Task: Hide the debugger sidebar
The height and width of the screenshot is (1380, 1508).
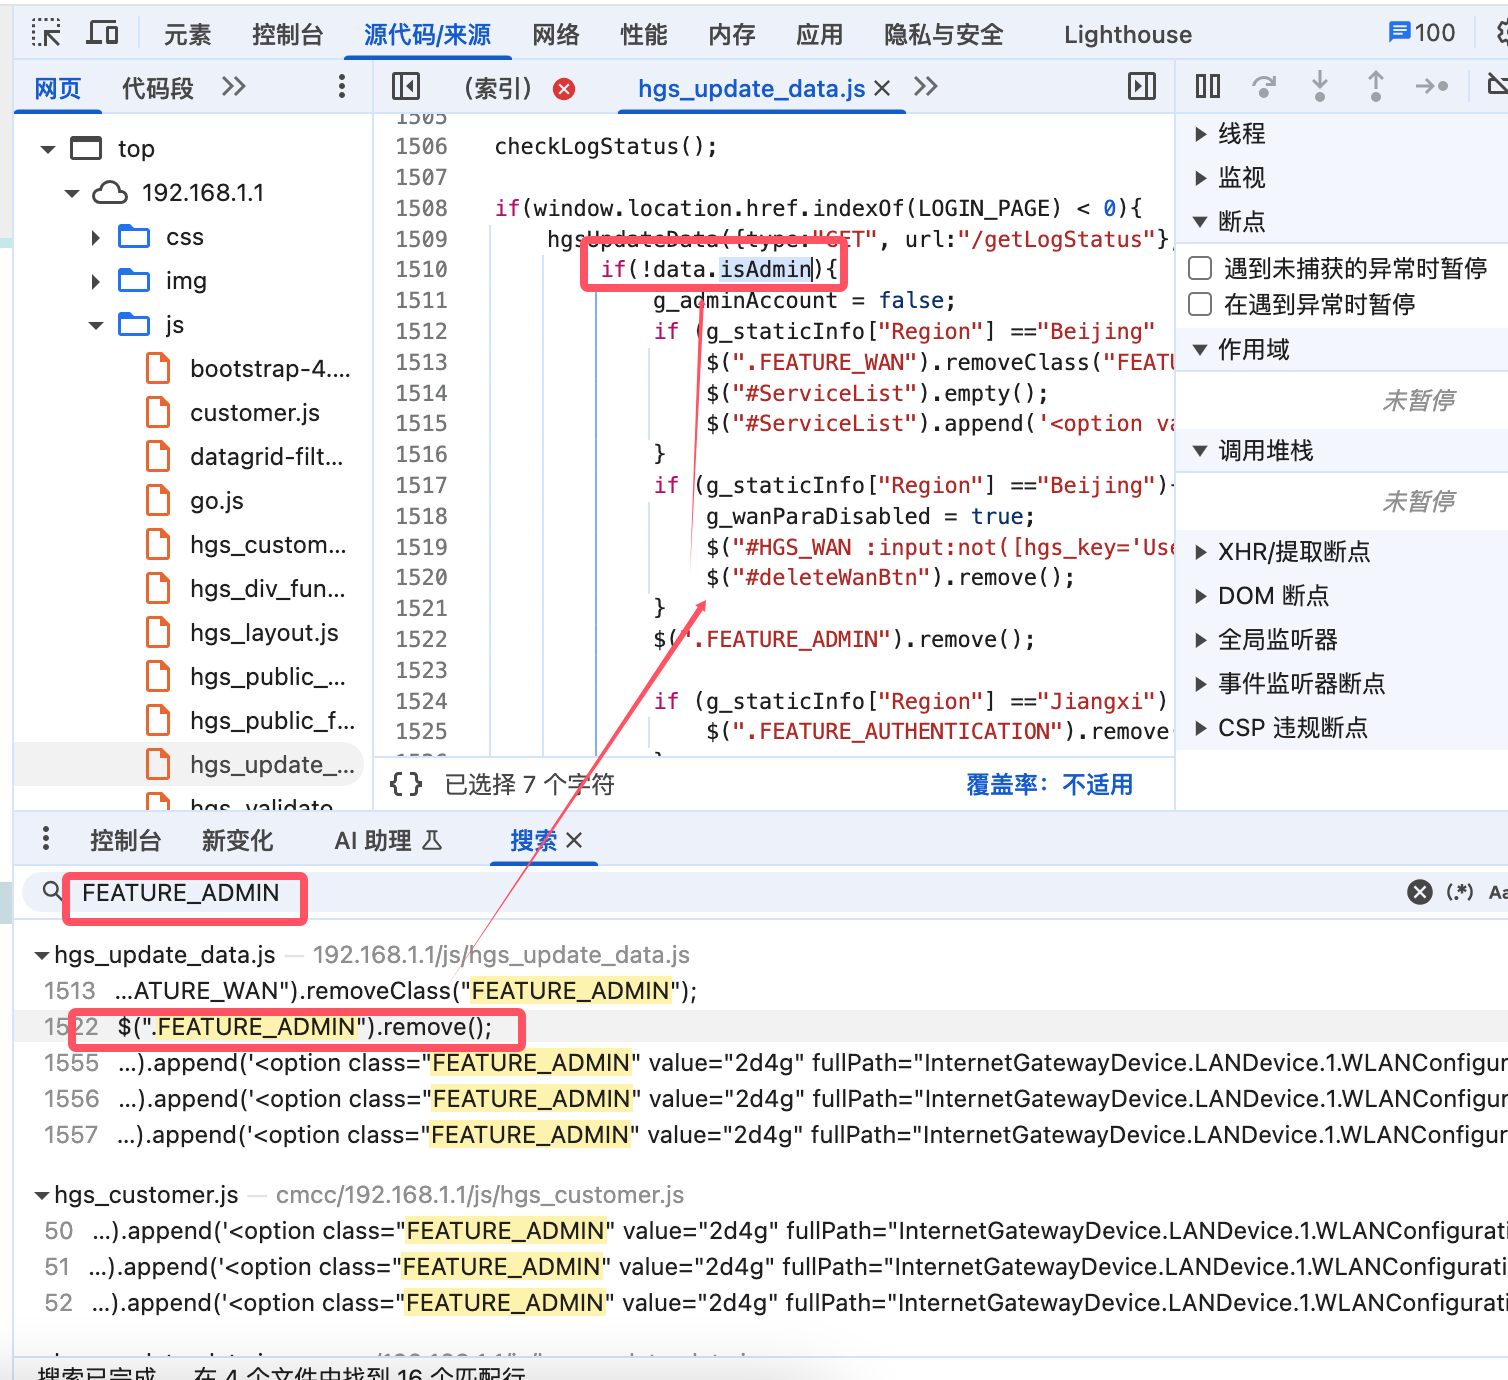Action: click(x=1142, y=87)
